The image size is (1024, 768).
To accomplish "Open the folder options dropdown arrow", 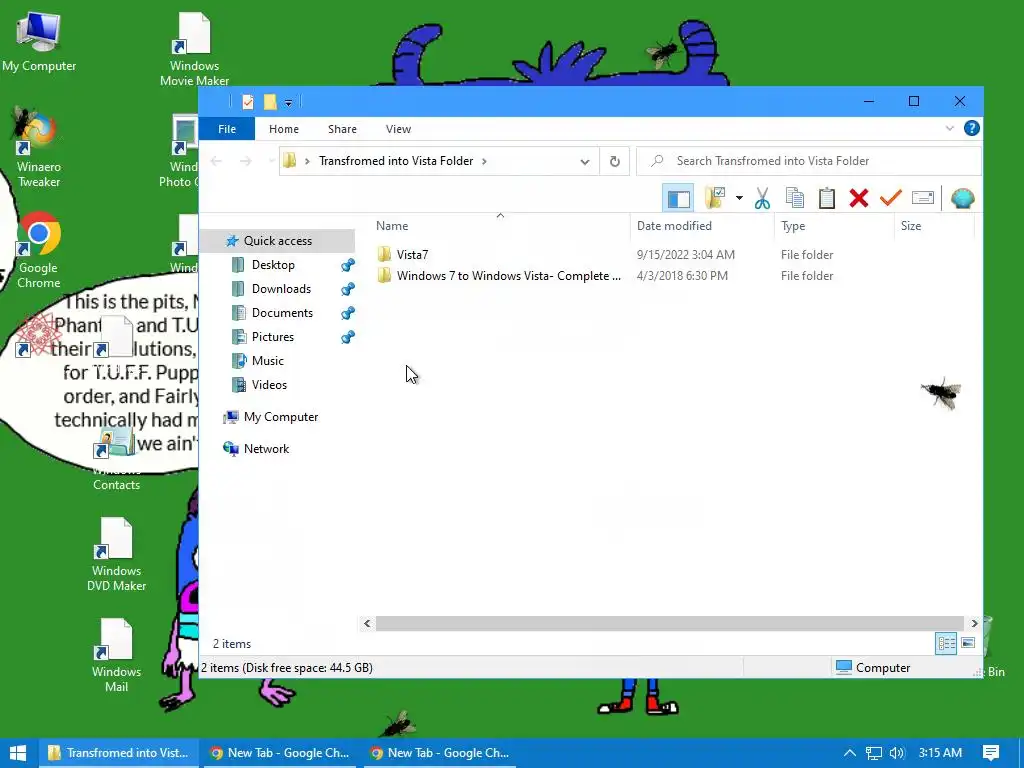I will click(739, 198).
